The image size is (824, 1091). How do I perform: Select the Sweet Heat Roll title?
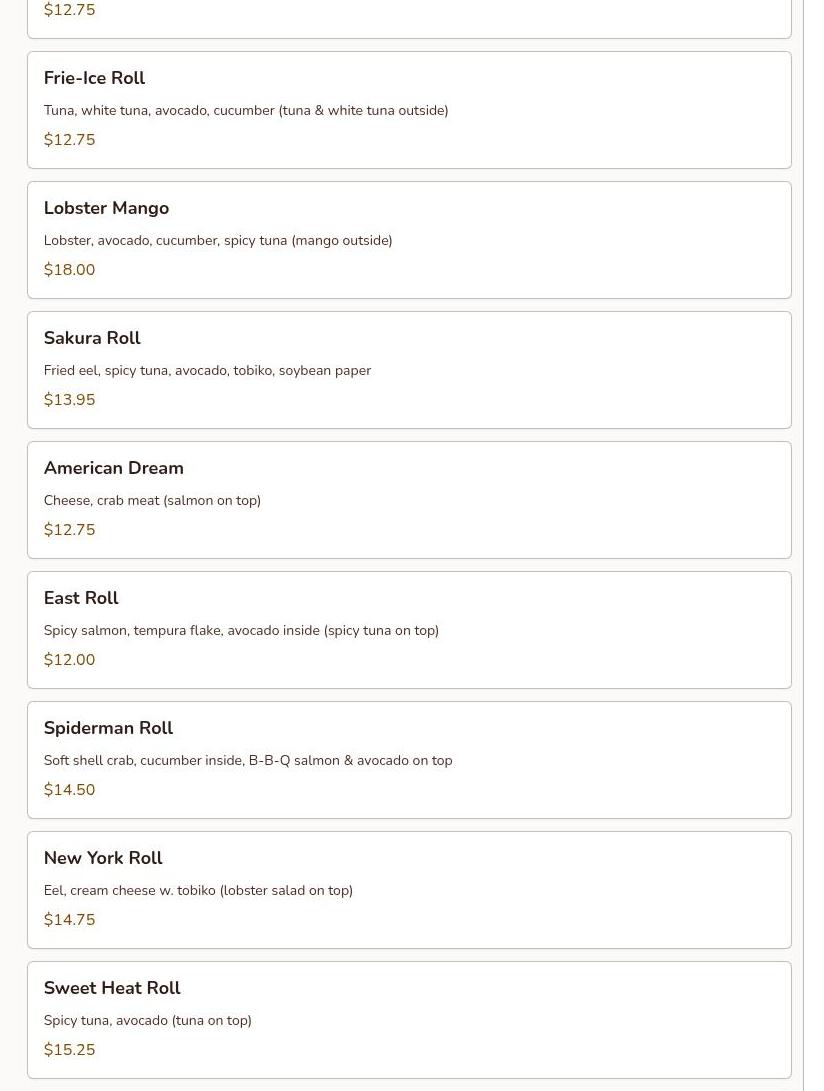(x=112, y=988)
